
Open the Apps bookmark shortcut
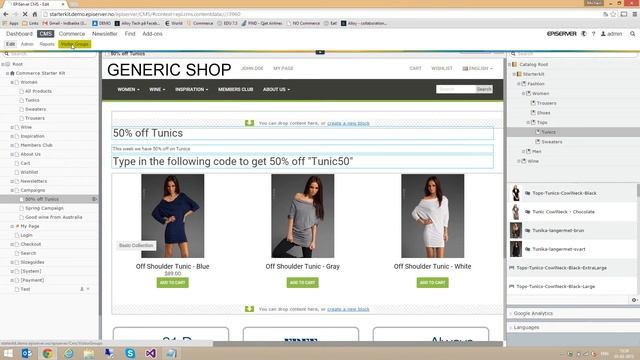(x=11, y=23)
